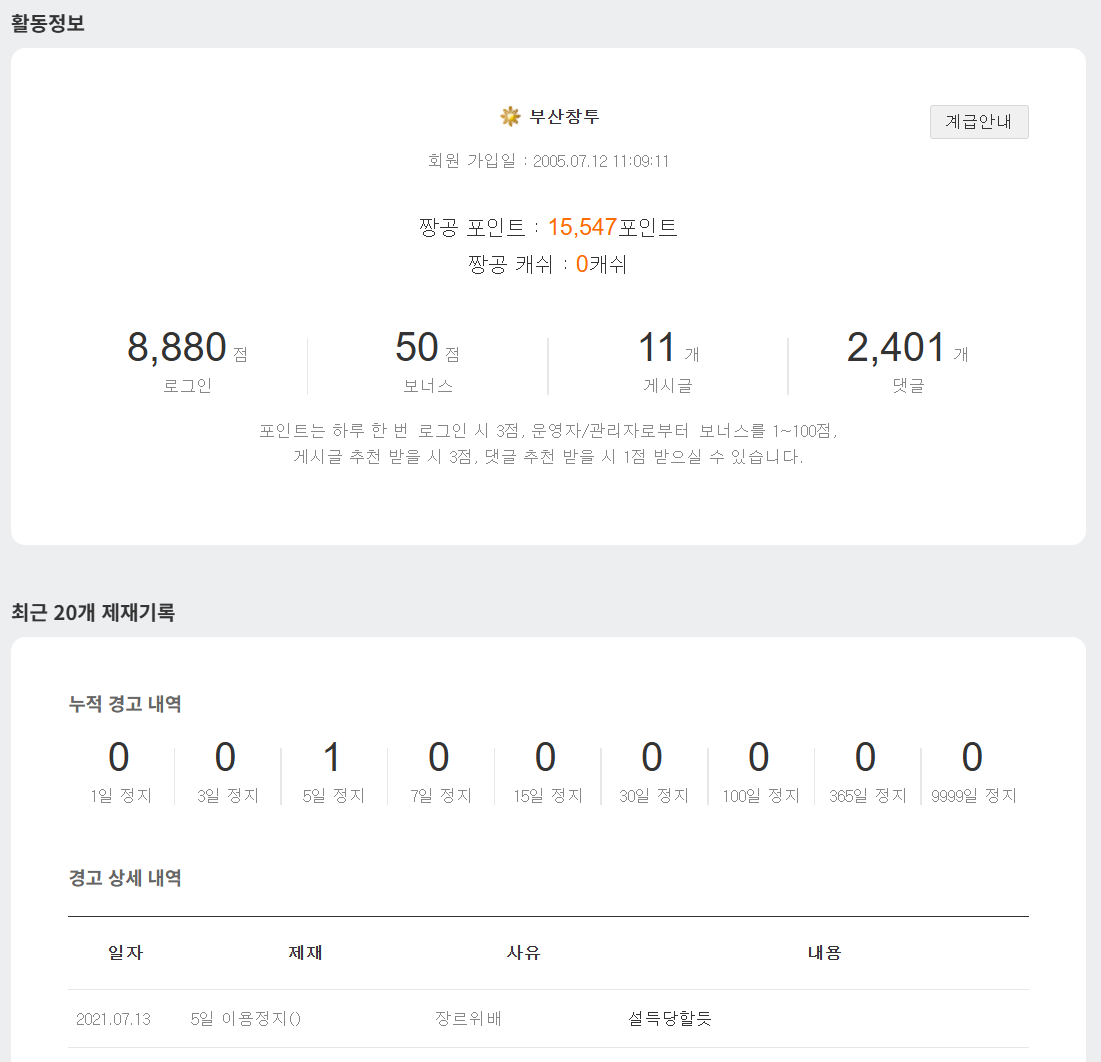Click the username 부산창투
Image resolution: width=1101 pixels, height=1062 pixels.
[564, 117]
